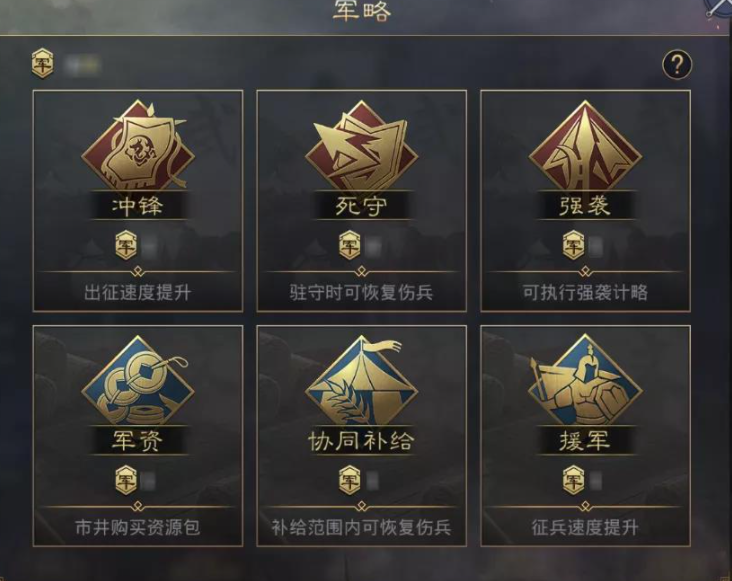Click the 协同补给 name label
The height and width of the screenshot is (581, 732).
[x=362, y=441]
